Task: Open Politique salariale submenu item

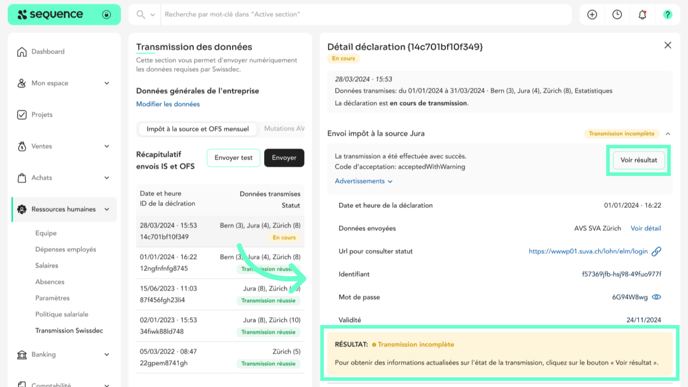Action: (61, 315)
